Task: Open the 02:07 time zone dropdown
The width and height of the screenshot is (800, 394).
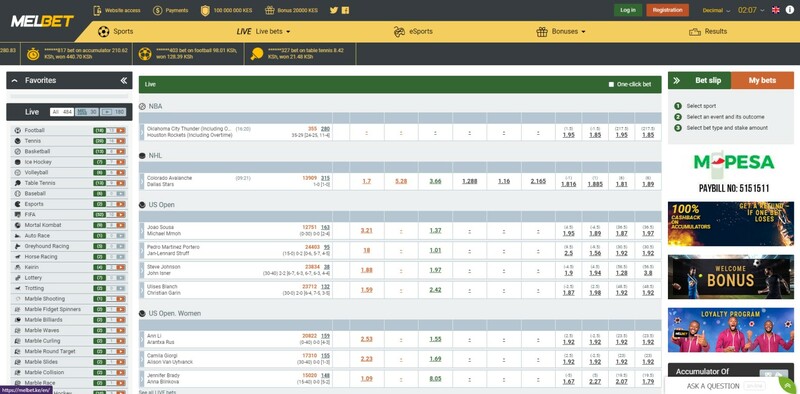Action: point(751,10)
